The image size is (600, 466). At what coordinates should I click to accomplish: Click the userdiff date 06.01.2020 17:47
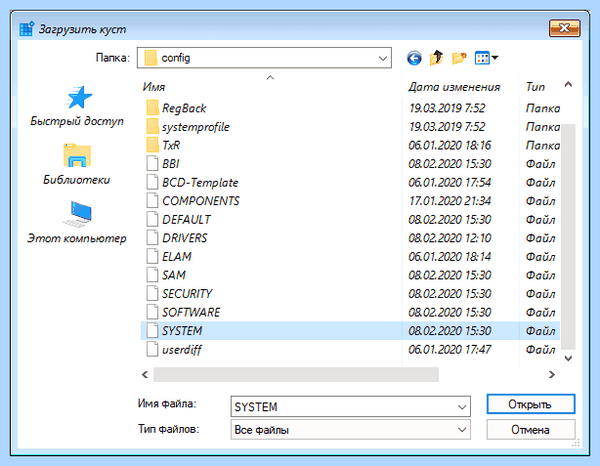pos(450,349)
